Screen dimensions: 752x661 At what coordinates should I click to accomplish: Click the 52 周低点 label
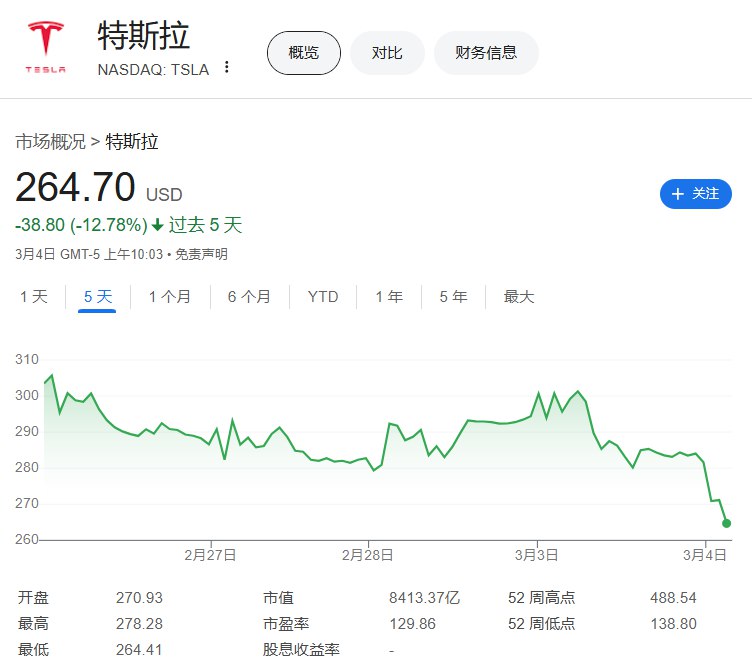point(541,624)
